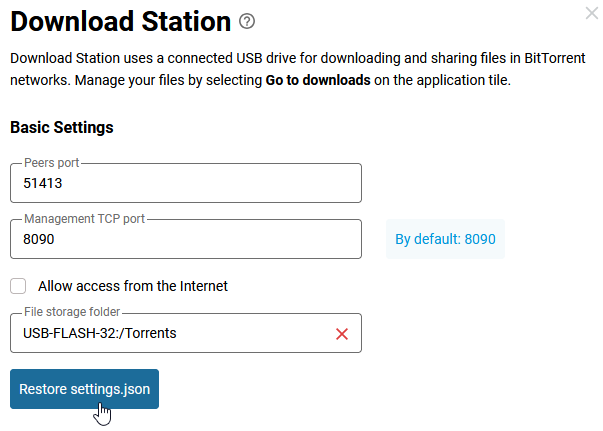The width and height of the screenshot is (603, 431).
Task: Enable Allow access from the Internet checkbox
Action: point(19,286)
